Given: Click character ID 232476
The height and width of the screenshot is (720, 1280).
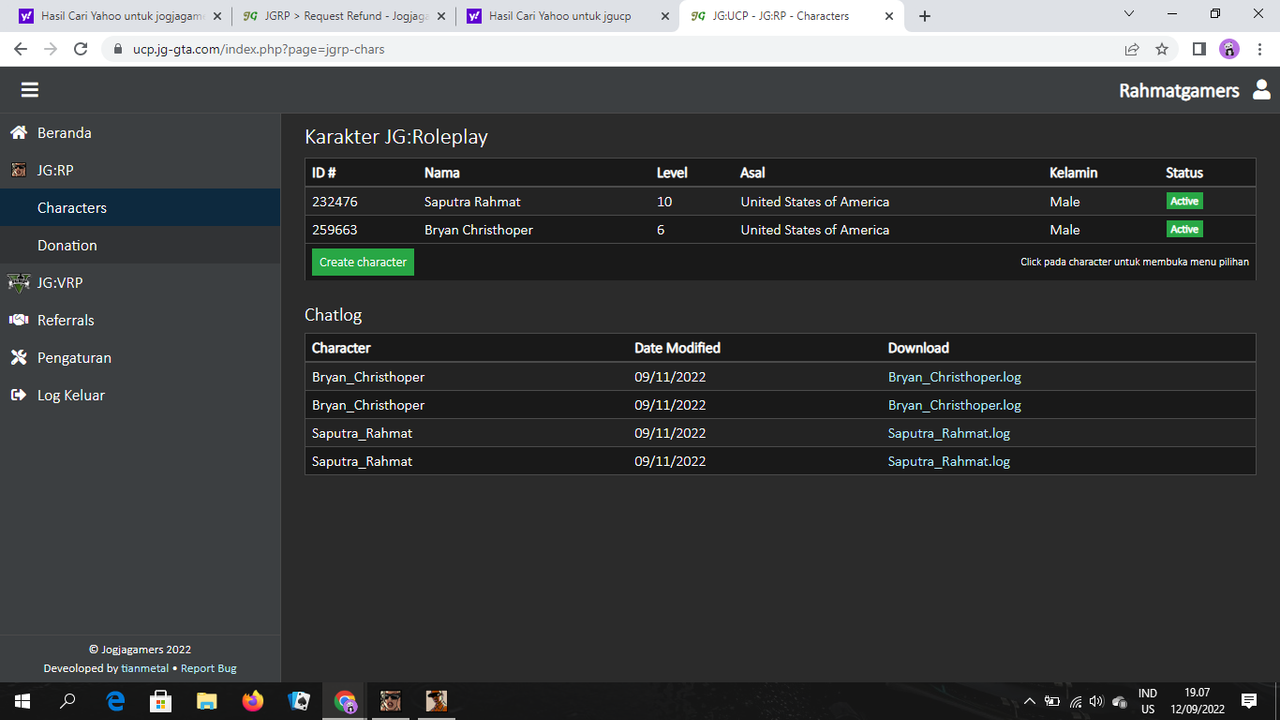Looking at the screenshot, I should coord(334,201).
